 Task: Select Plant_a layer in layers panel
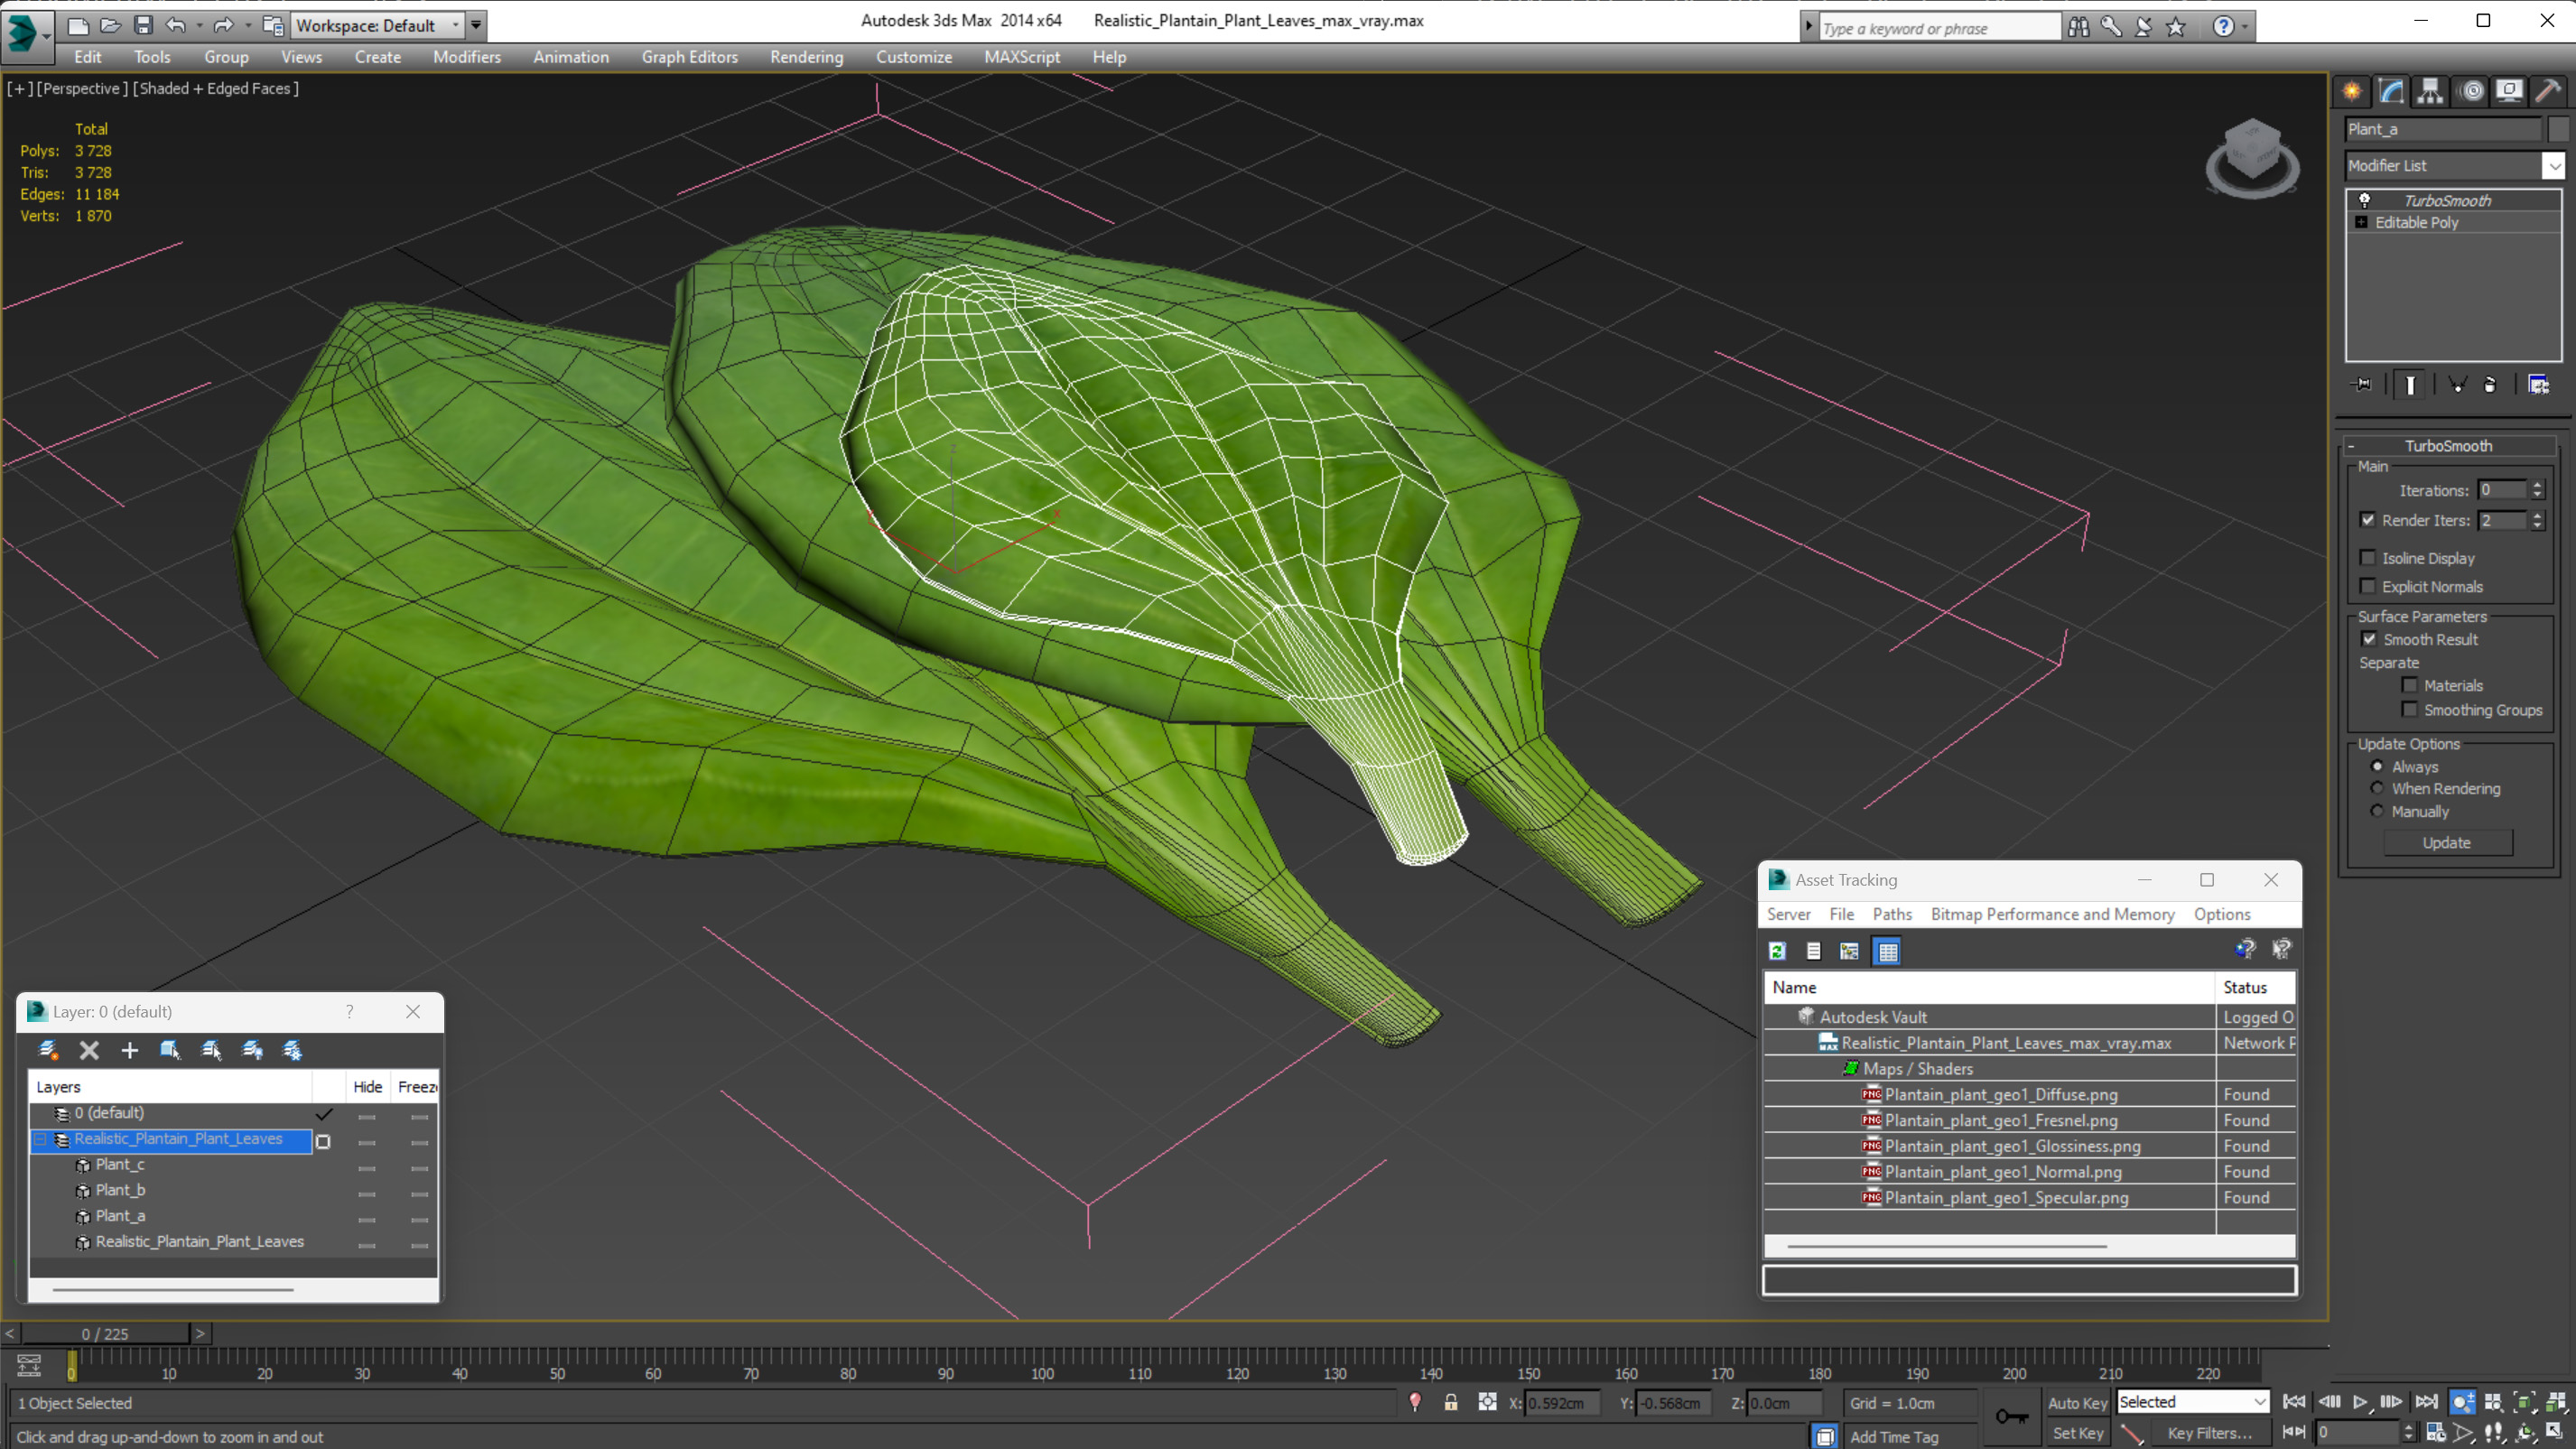point(118,1215)
